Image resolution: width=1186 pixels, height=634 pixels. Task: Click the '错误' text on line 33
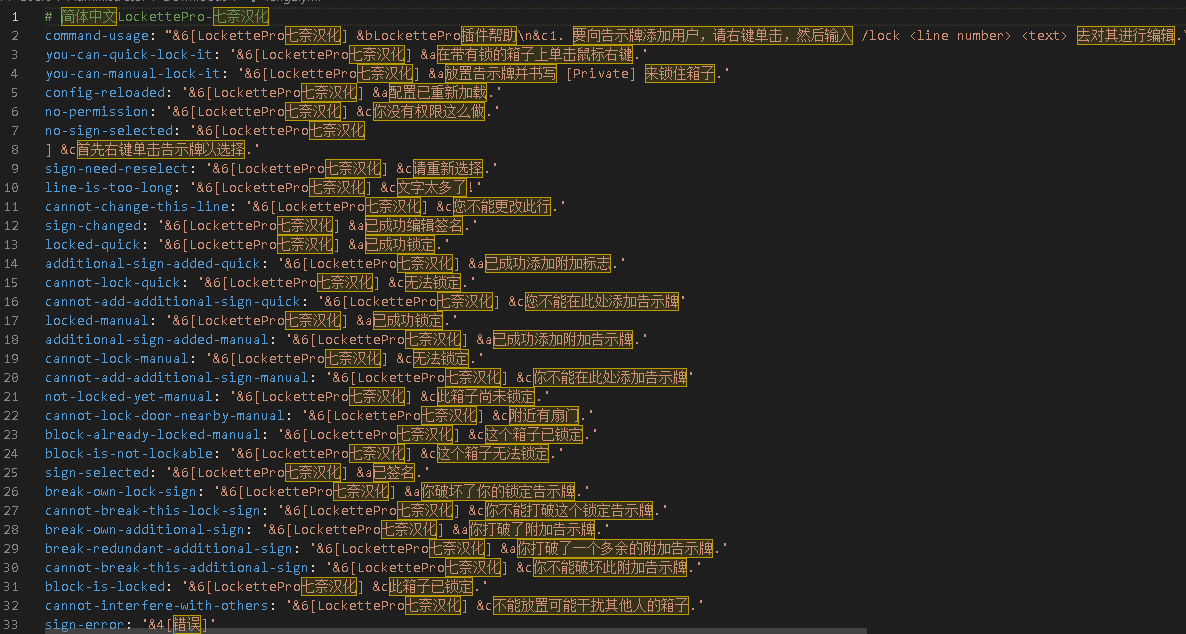188,624
